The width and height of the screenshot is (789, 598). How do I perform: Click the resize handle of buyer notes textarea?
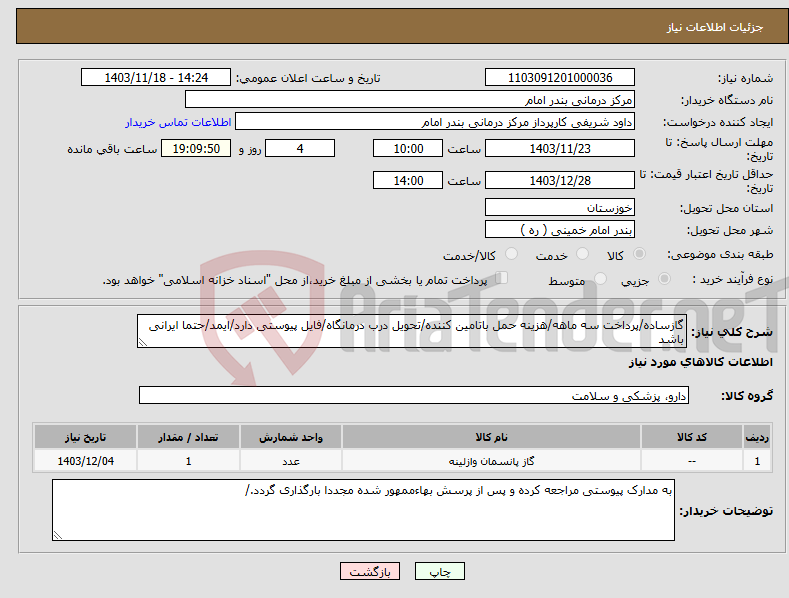point(58,535)
